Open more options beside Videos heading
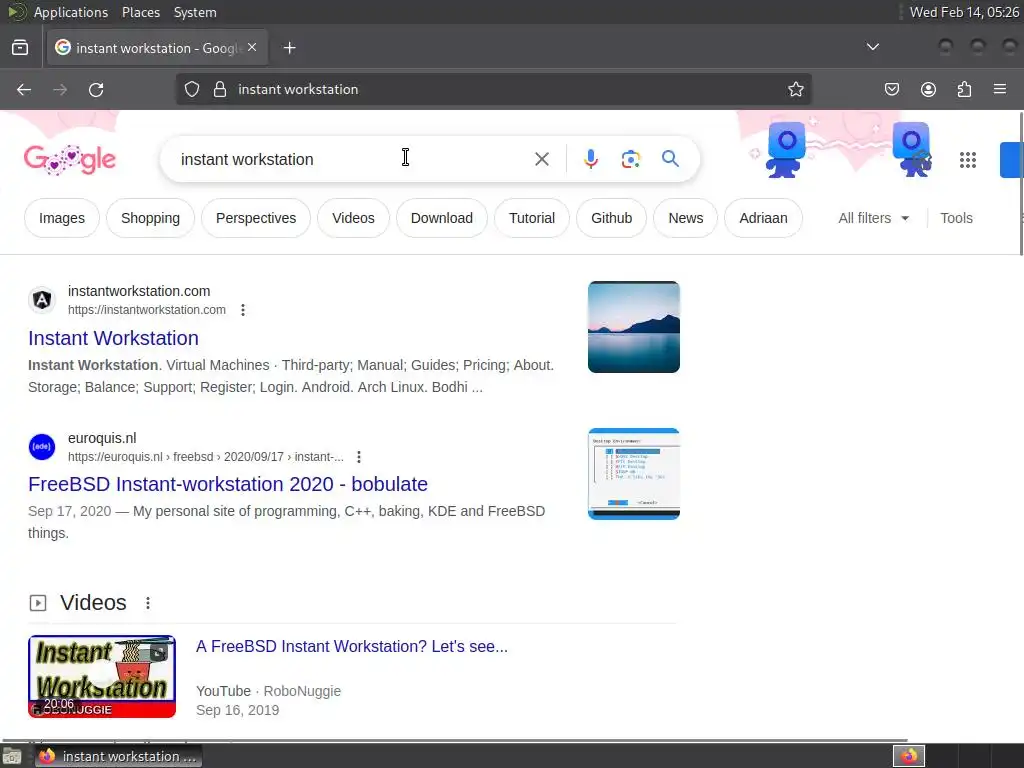 (x=148, y=603)
